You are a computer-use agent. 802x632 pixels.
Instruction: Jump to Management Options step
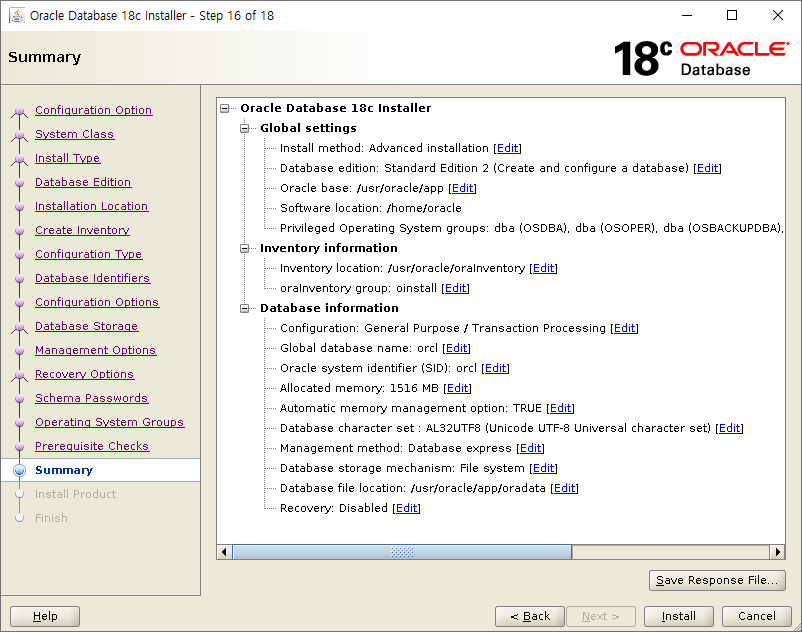click(96, 350)
